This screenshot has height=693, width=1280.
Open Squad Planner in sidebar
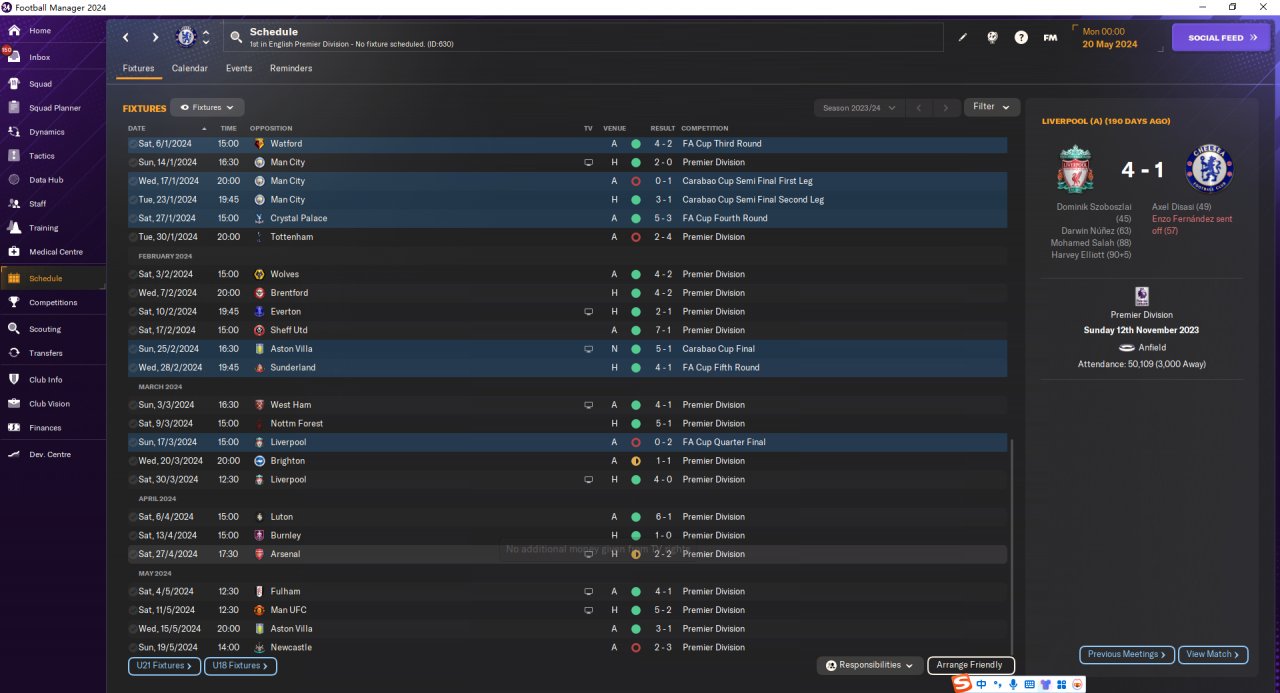click(x=53, y=108)
